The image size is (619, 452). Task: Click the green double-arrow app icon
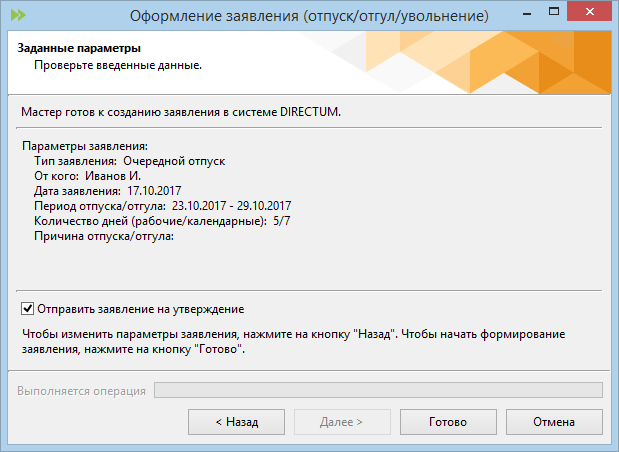[x=18, y=15]
